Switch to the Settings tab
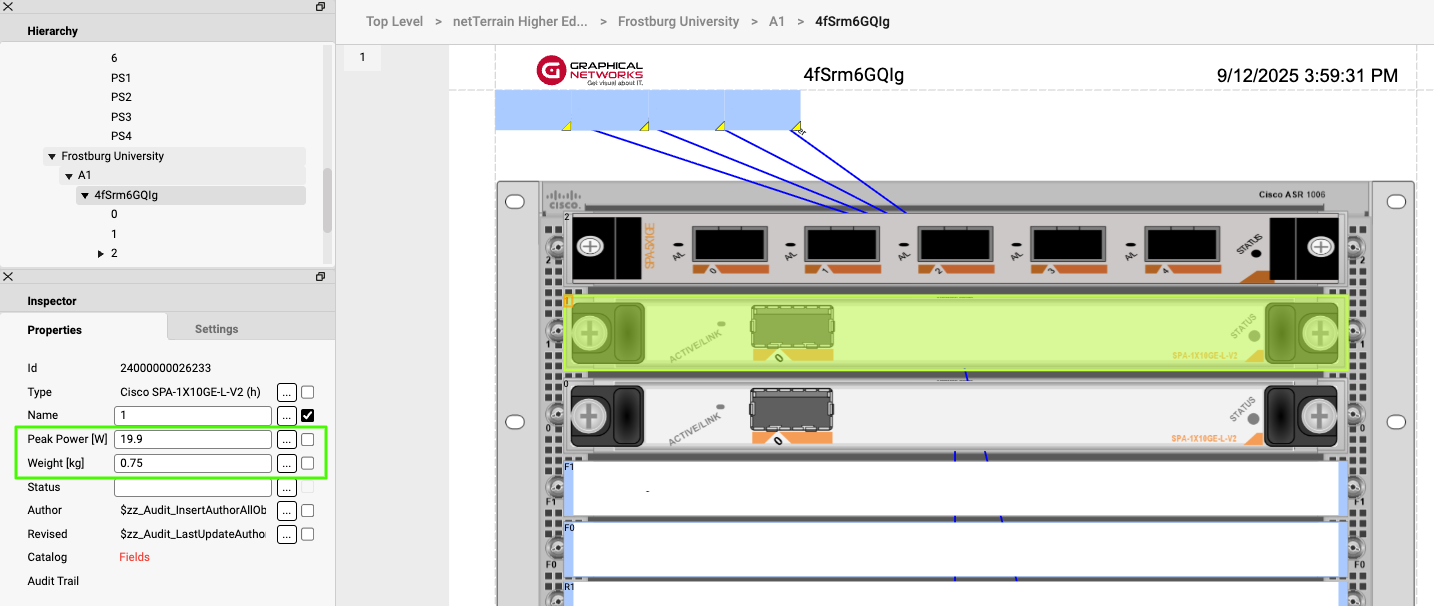This screenshot has height=606, width=1434. pyautogui.click(x=216, y=329)
